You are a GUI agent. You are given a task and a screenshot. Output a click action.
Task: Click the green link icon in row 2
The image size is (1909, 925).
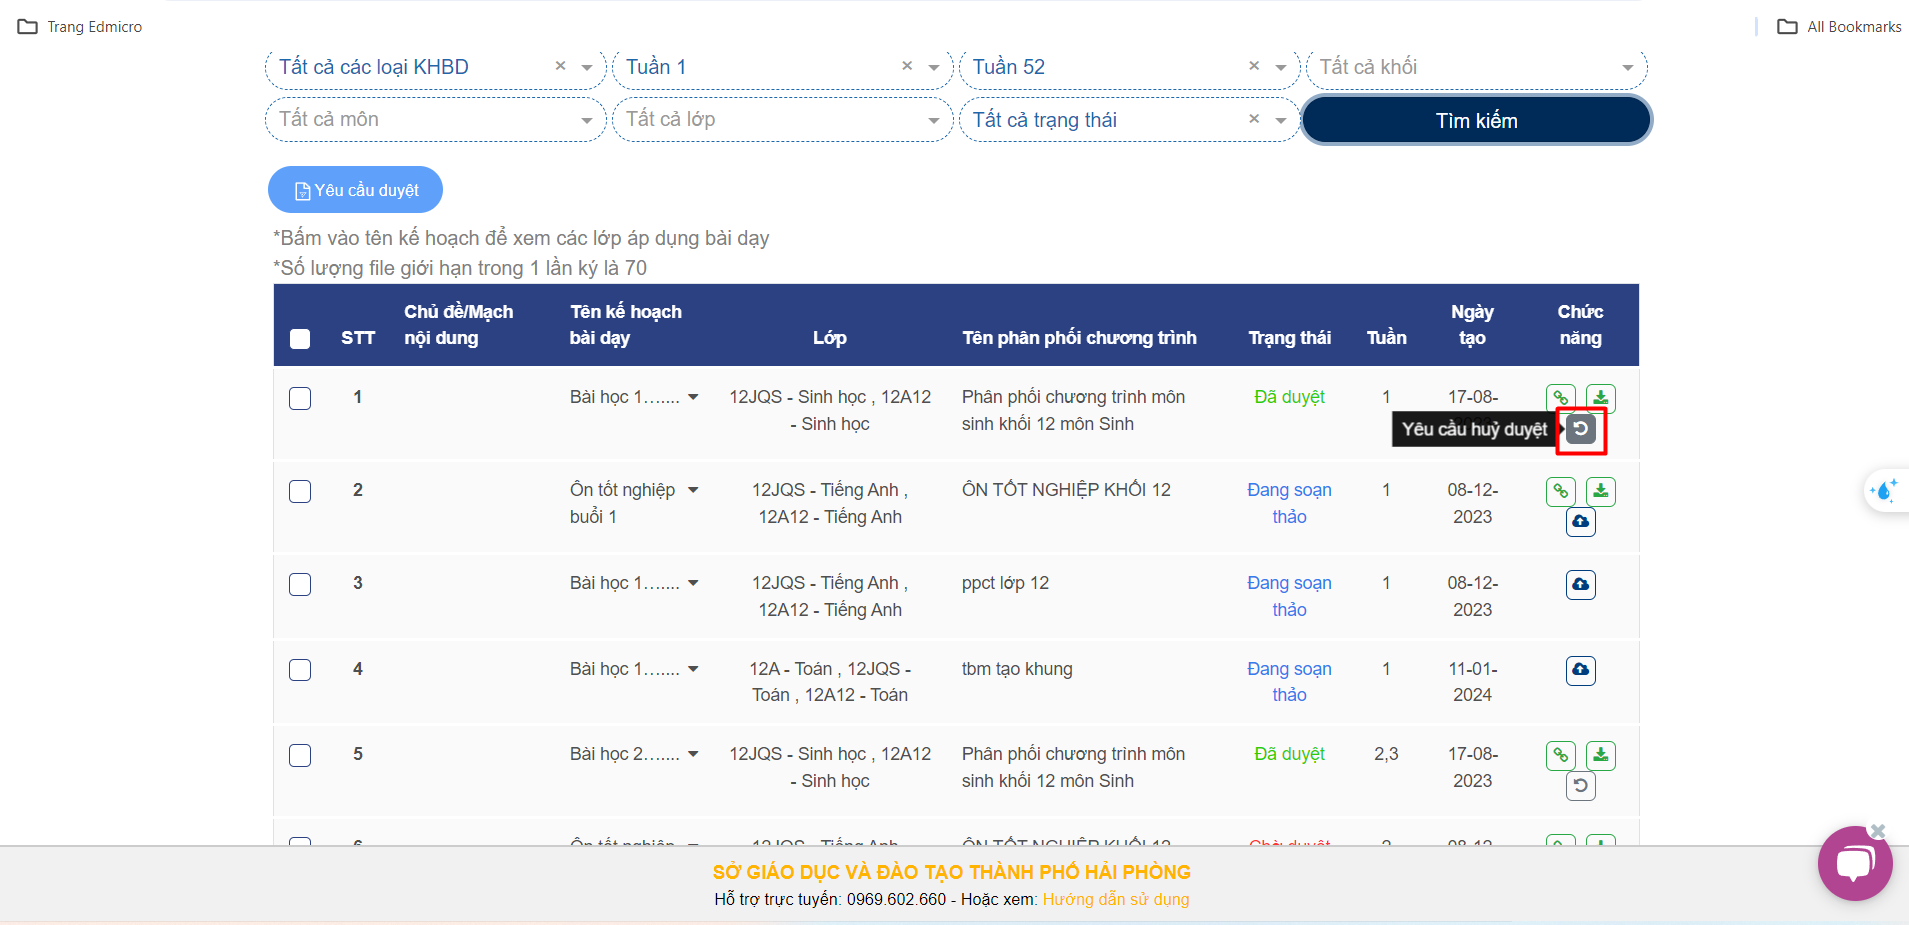point(1560,491)
